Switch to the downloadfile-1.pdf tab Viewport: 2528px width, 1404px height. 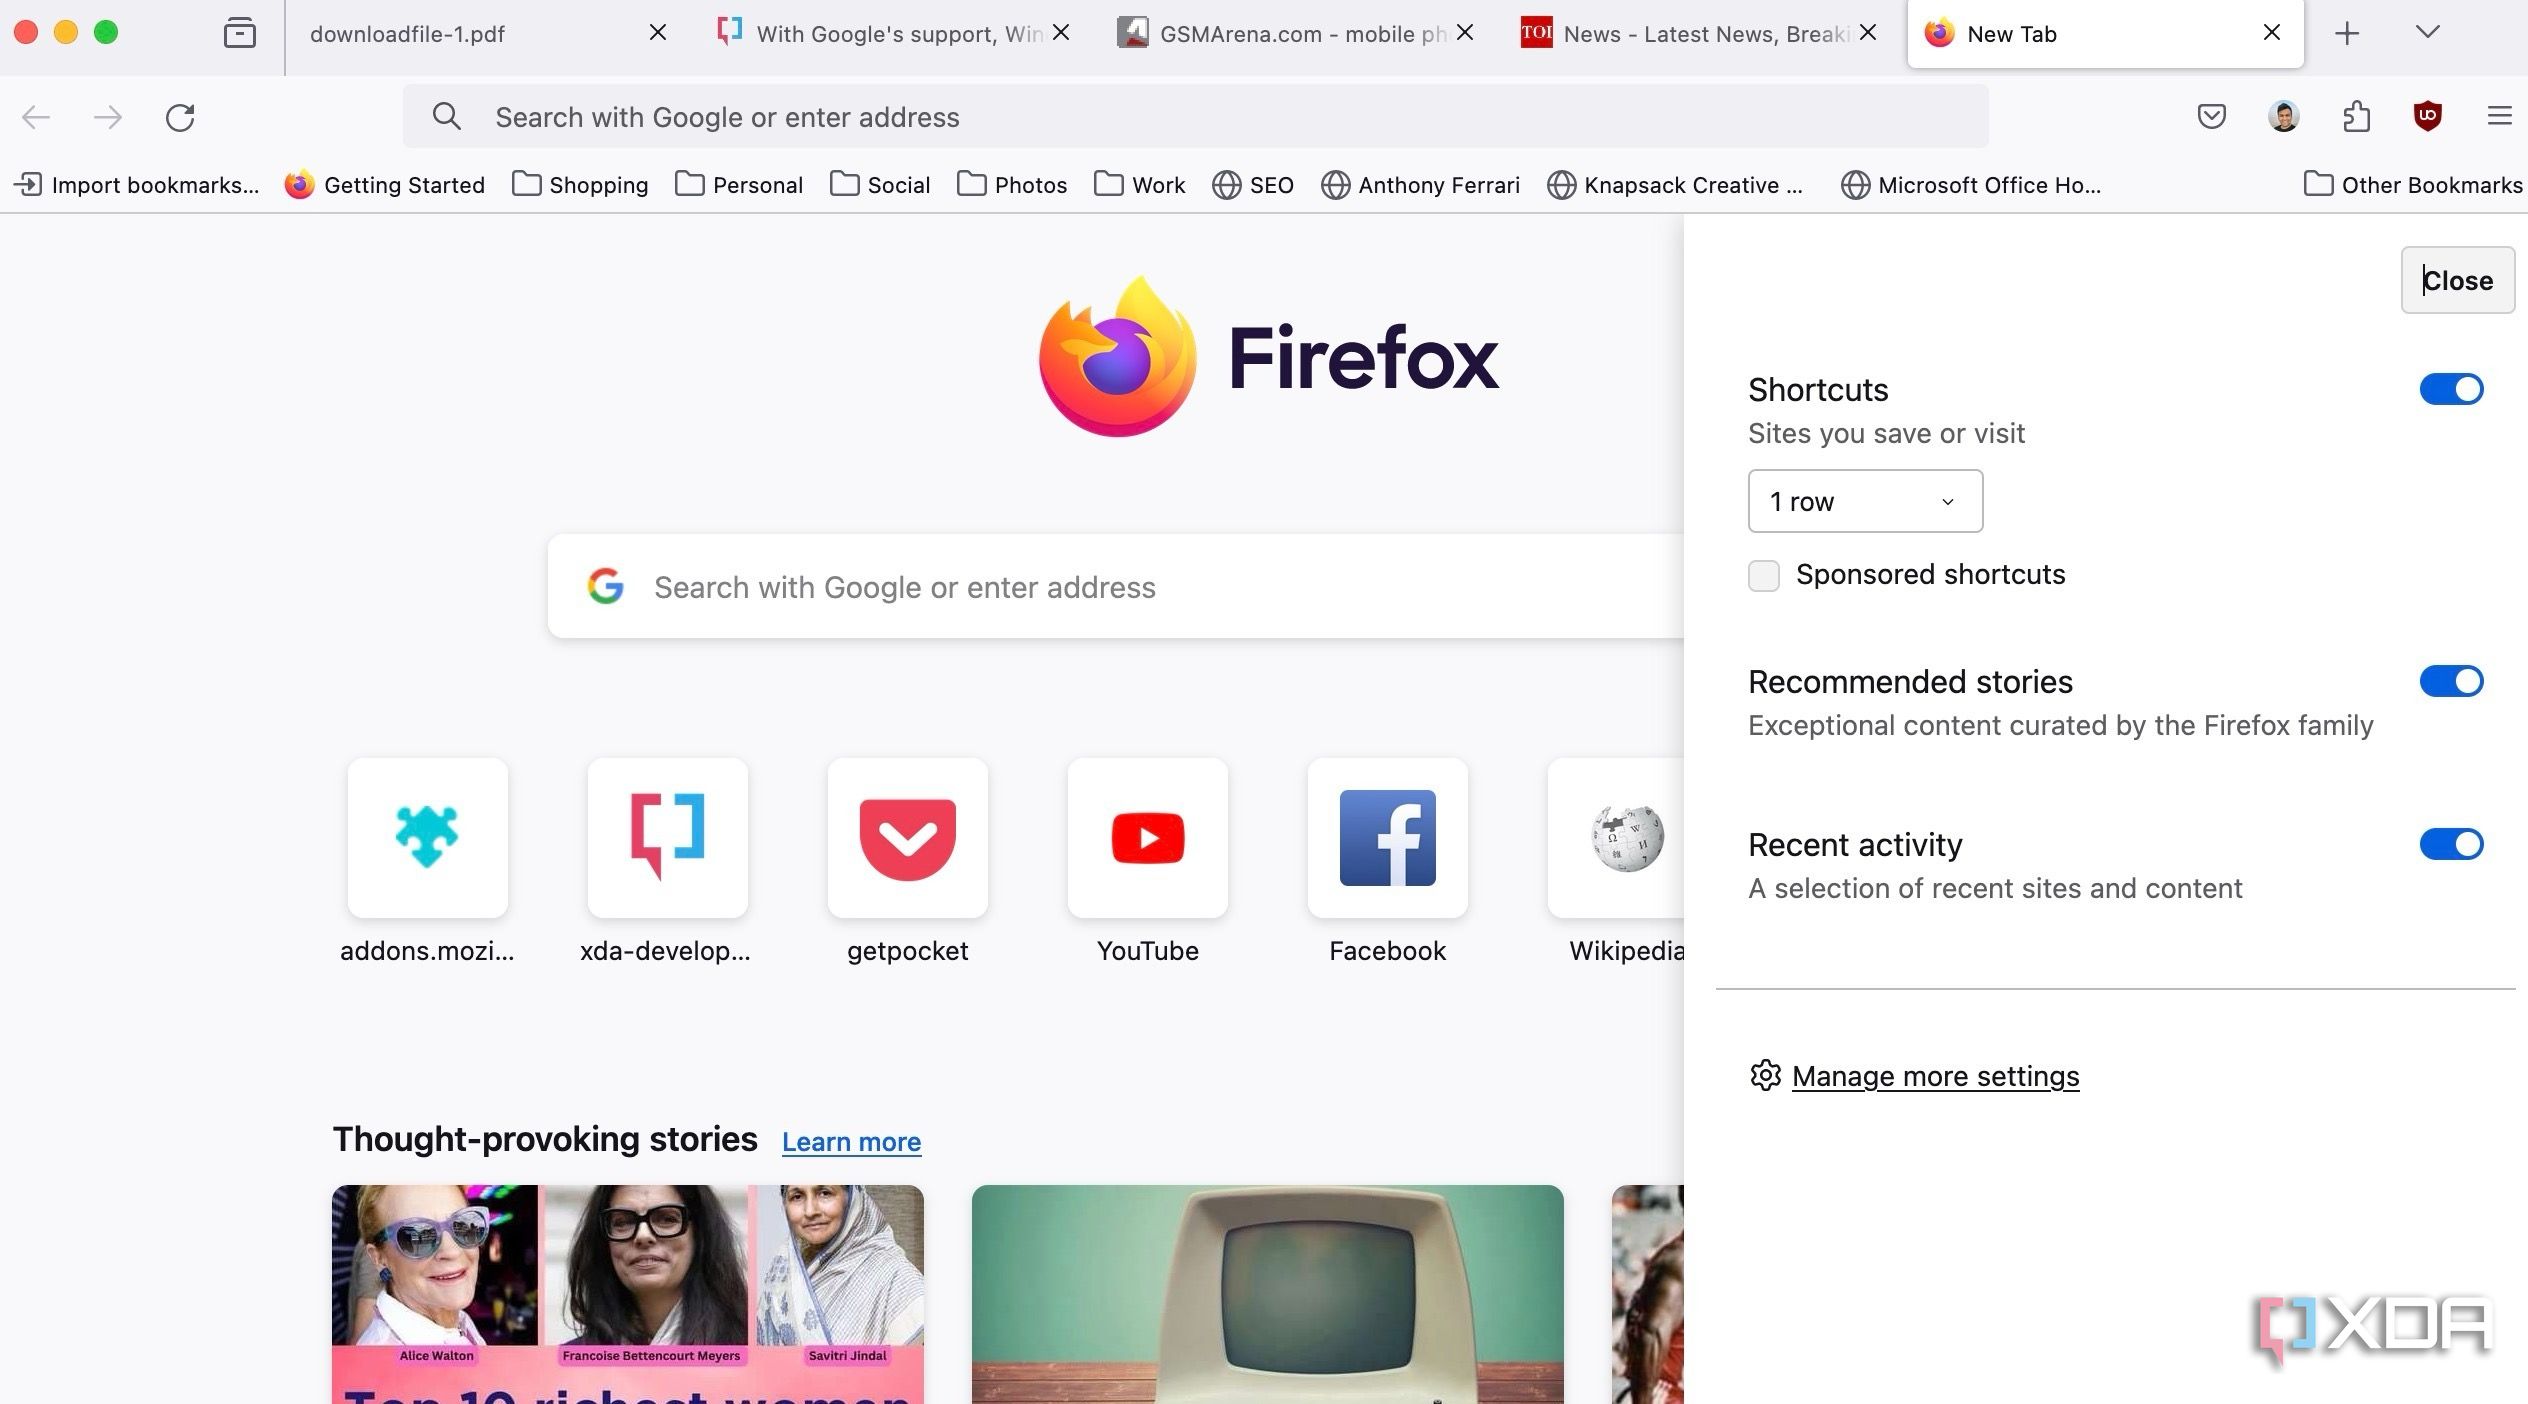[470, 34]
